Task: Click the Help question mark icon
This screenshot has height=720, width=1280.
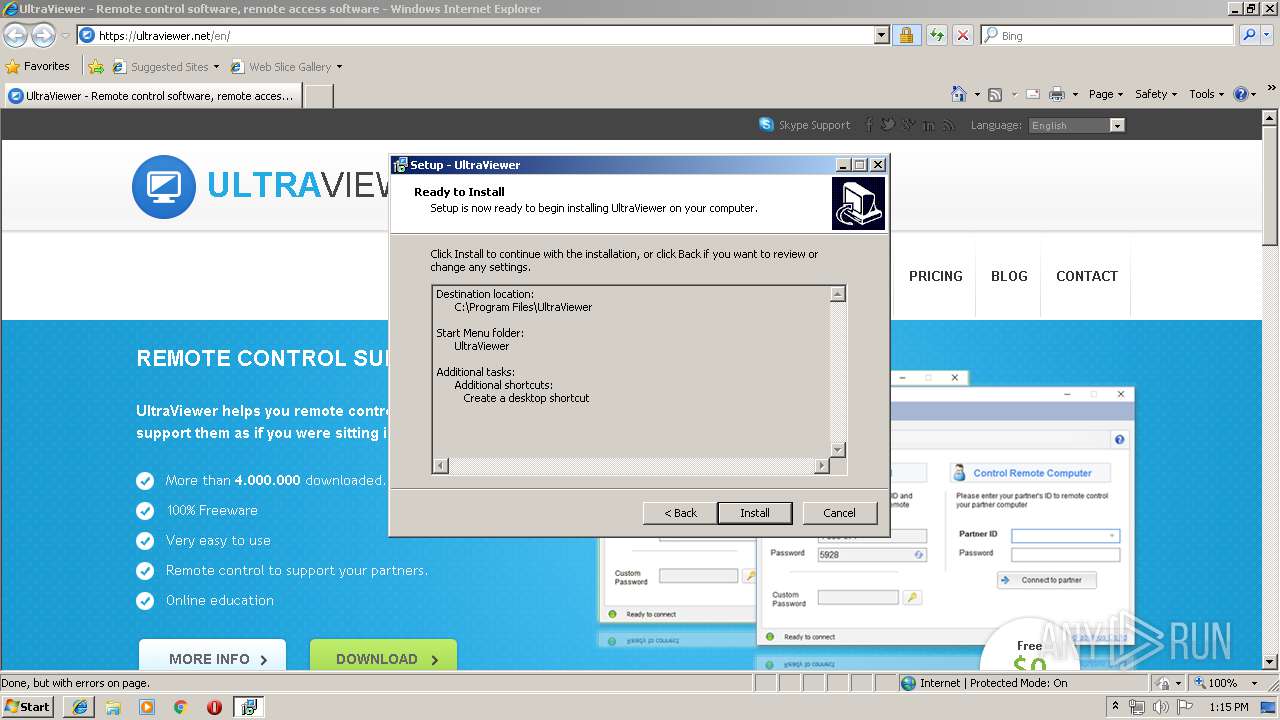Action: 1241,94
